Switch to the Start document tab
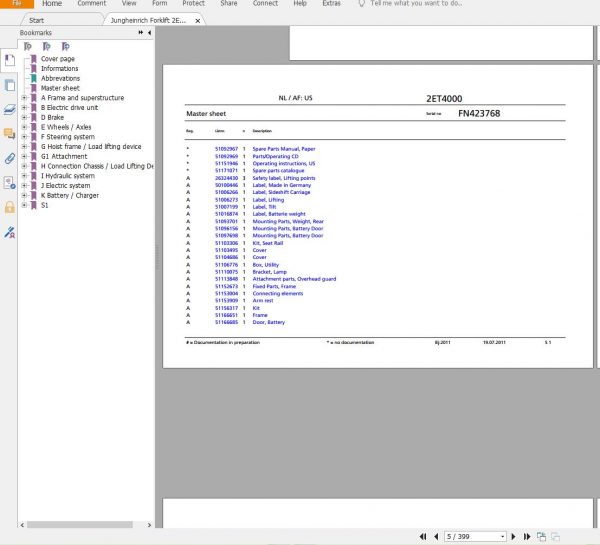Screen dimensions: 600x545 tap(37, 20)
